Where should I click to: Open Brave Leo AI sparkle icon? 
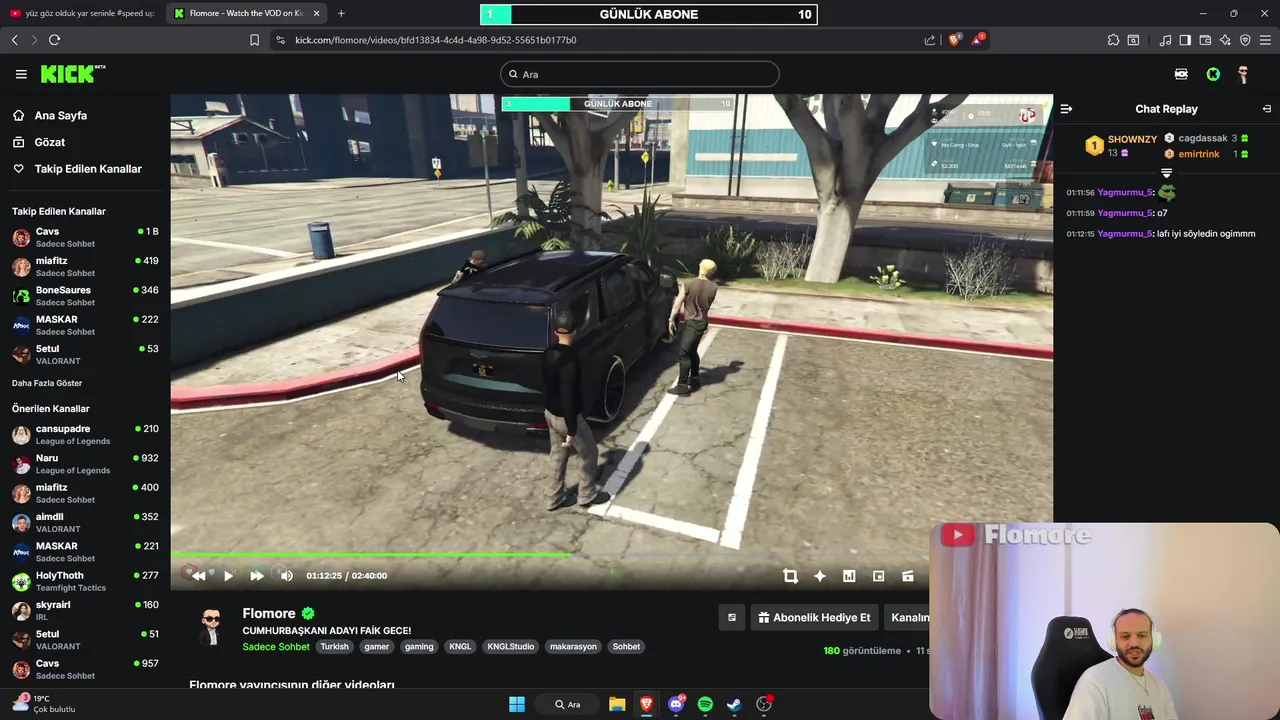point(1225,40)
